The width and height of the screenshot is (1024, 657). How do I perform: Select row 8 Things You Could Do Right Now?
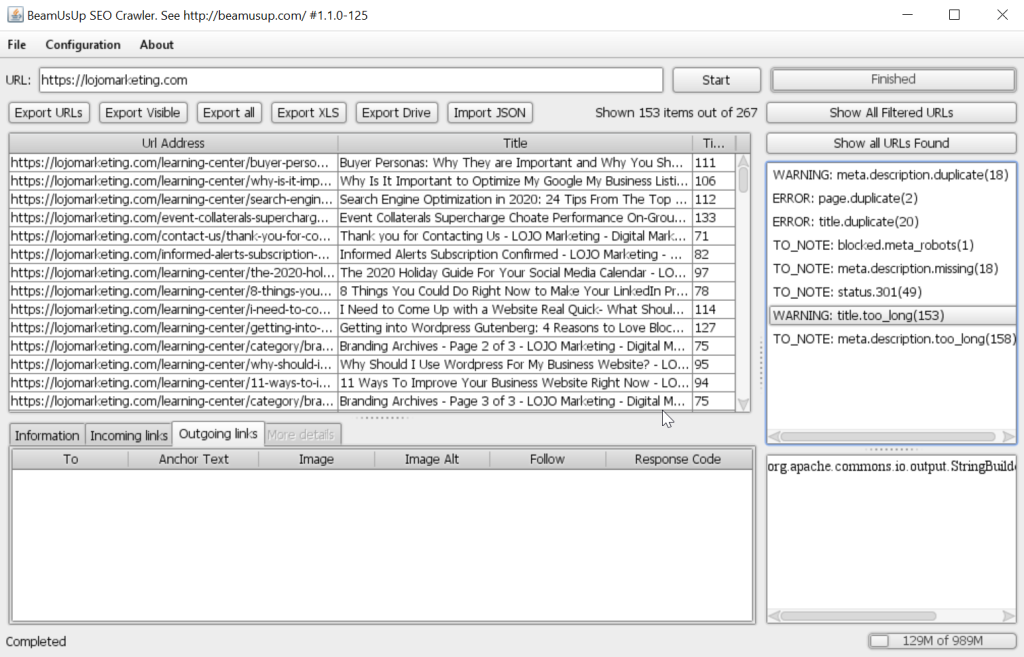click(372, 291)
